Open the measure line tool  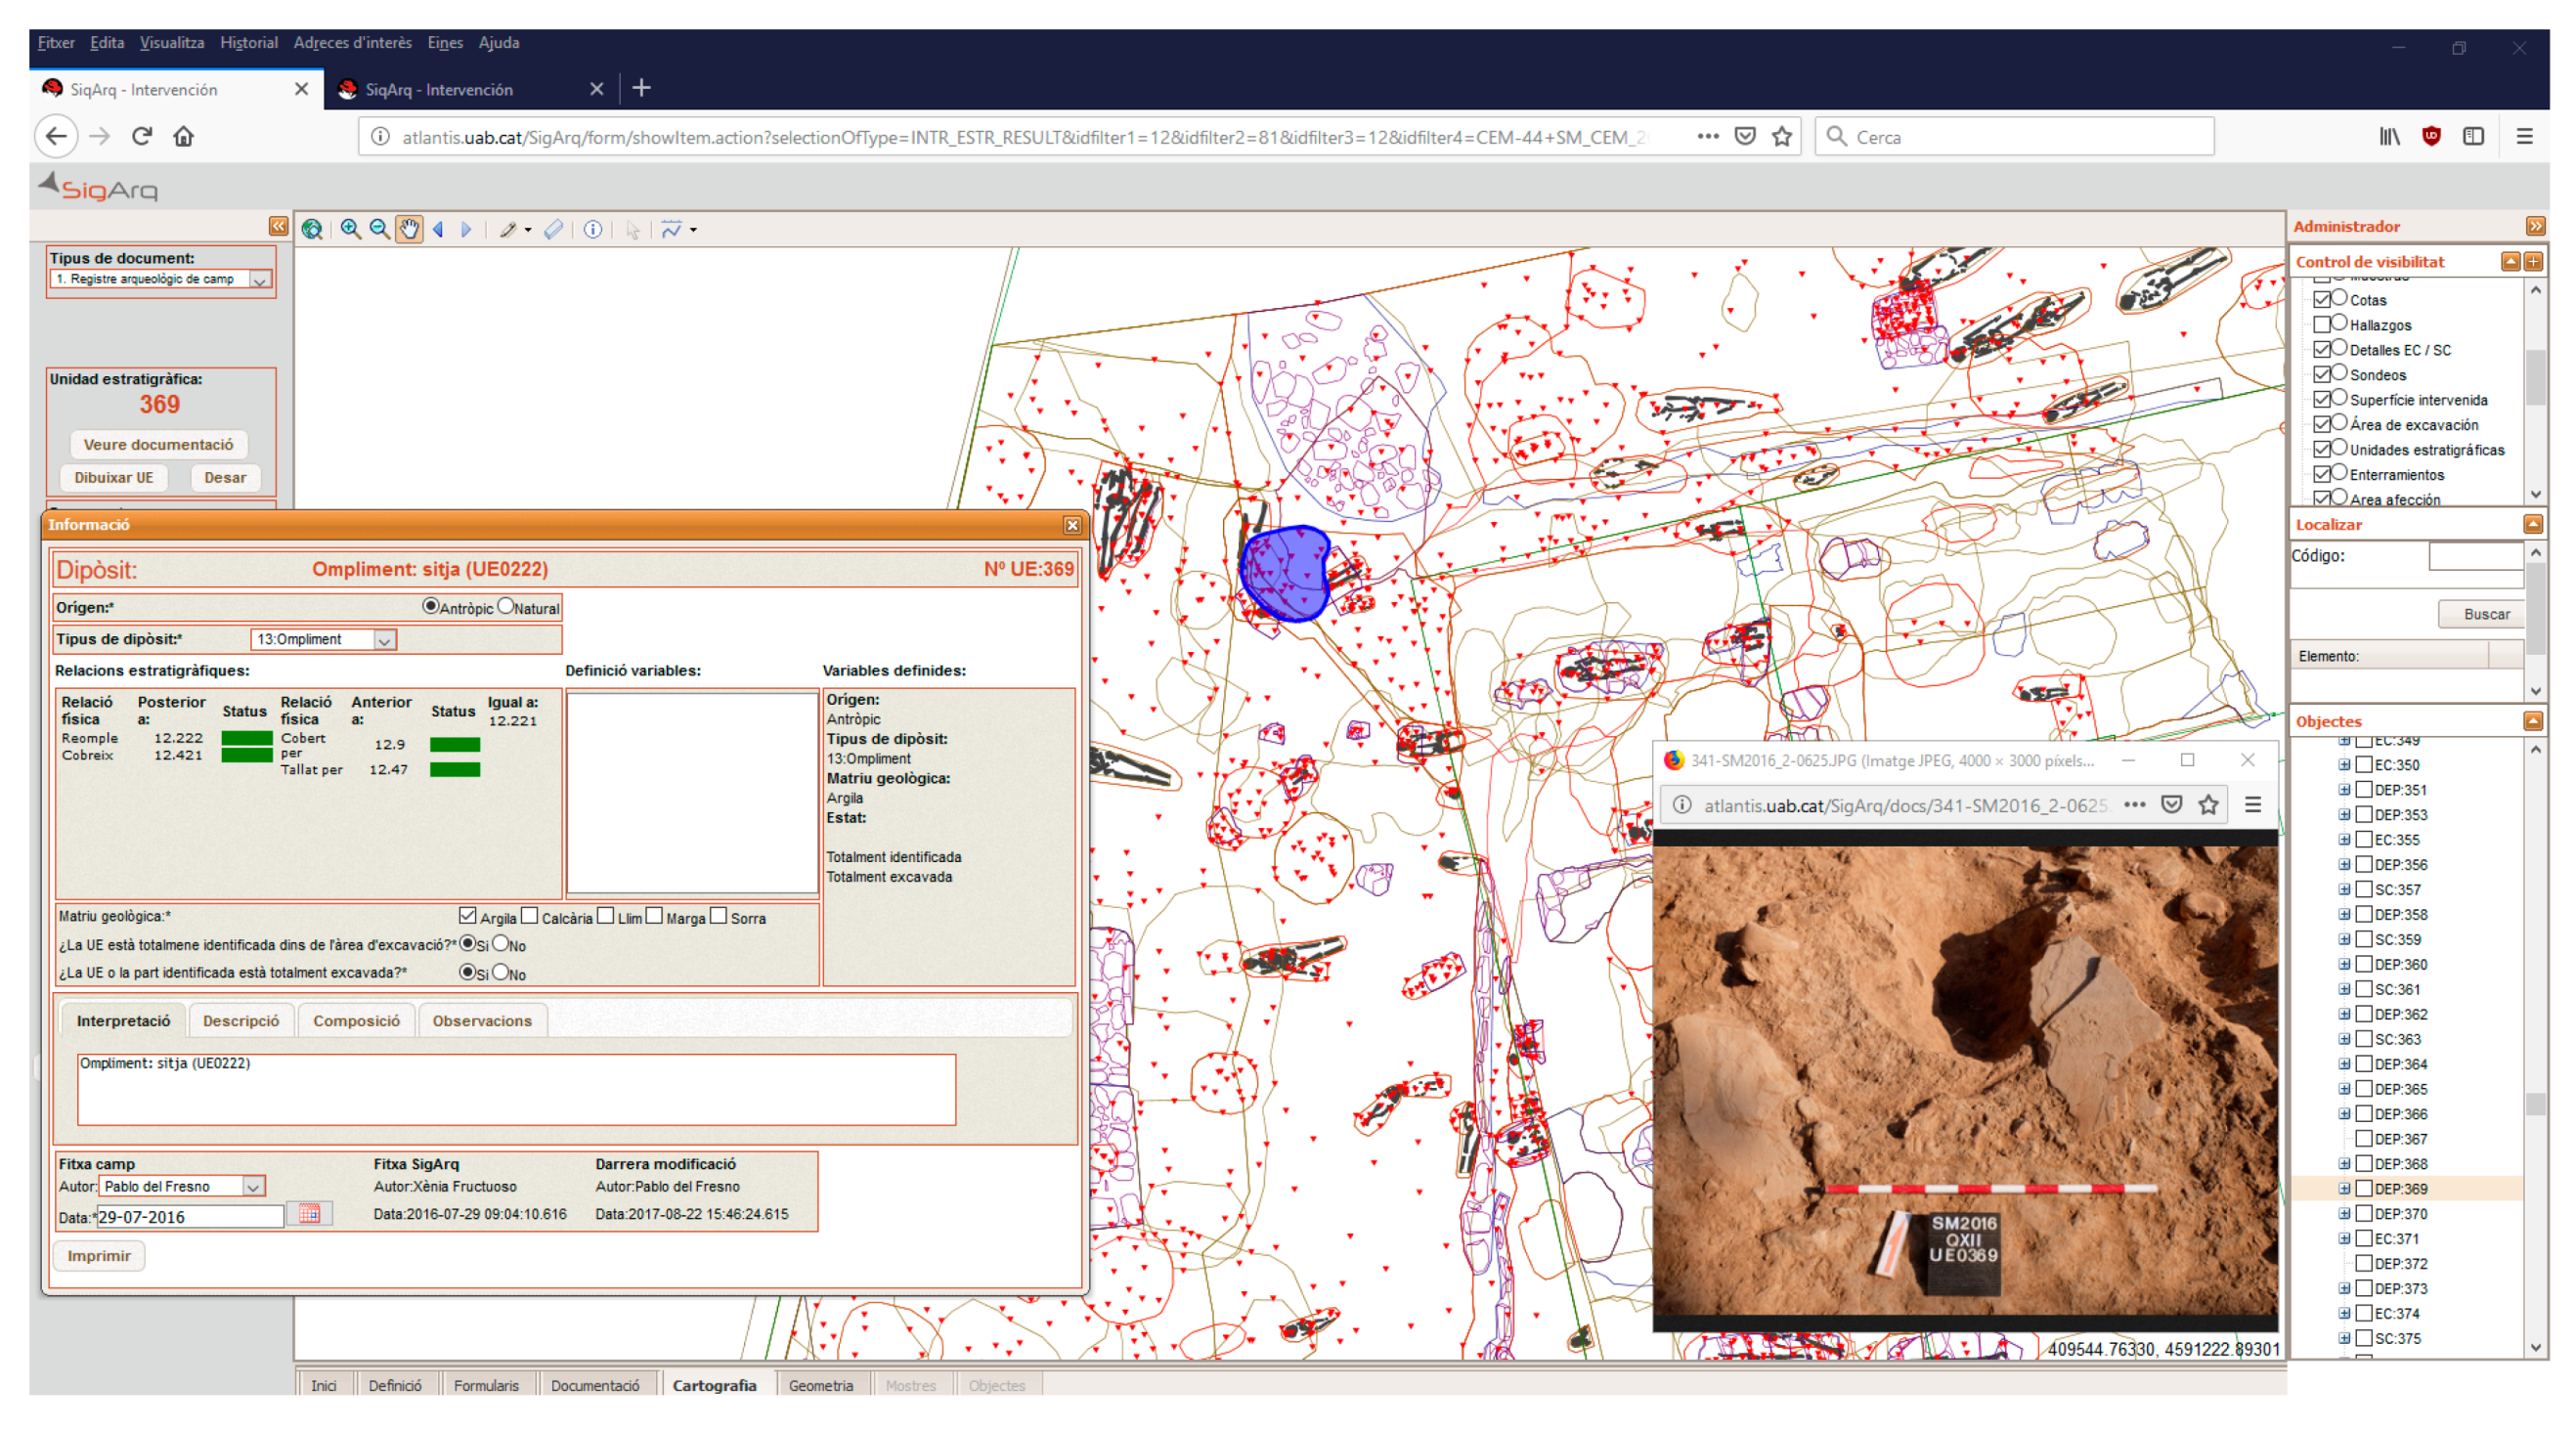(x=671, y=230)
